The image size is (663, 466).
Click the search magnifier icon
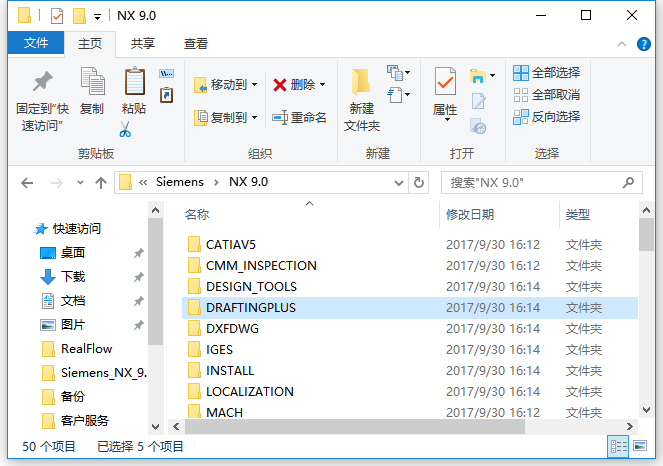point(629,183)
